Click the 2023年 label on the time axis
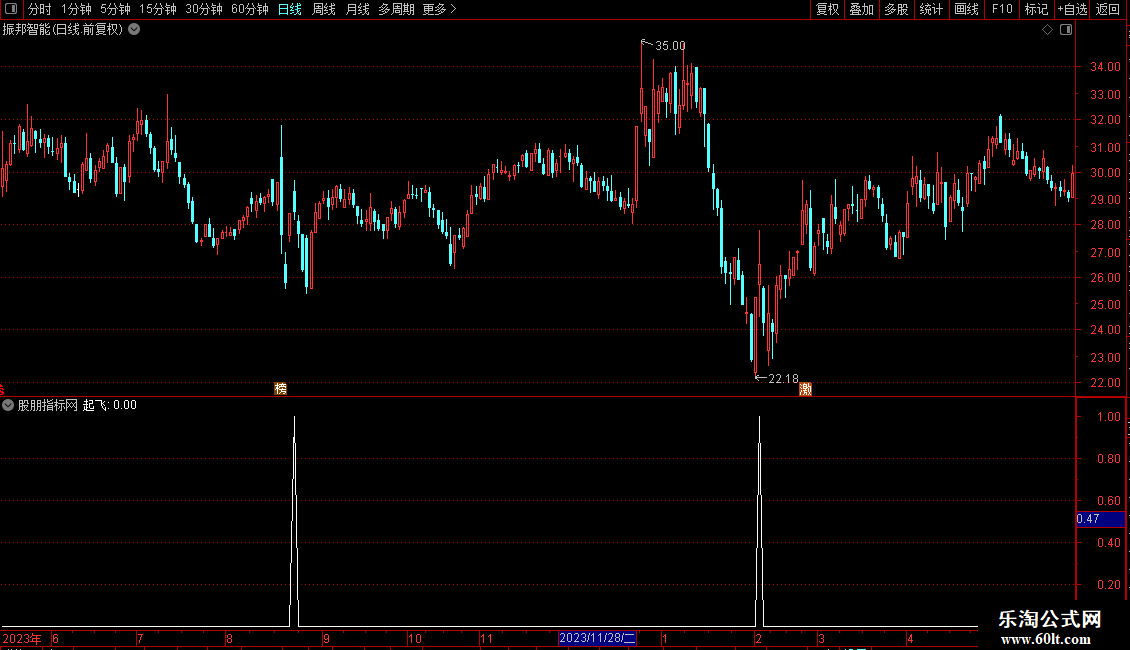Viewport: 1130px width, 650px height. pyautogui.click(x=22, y=638)
